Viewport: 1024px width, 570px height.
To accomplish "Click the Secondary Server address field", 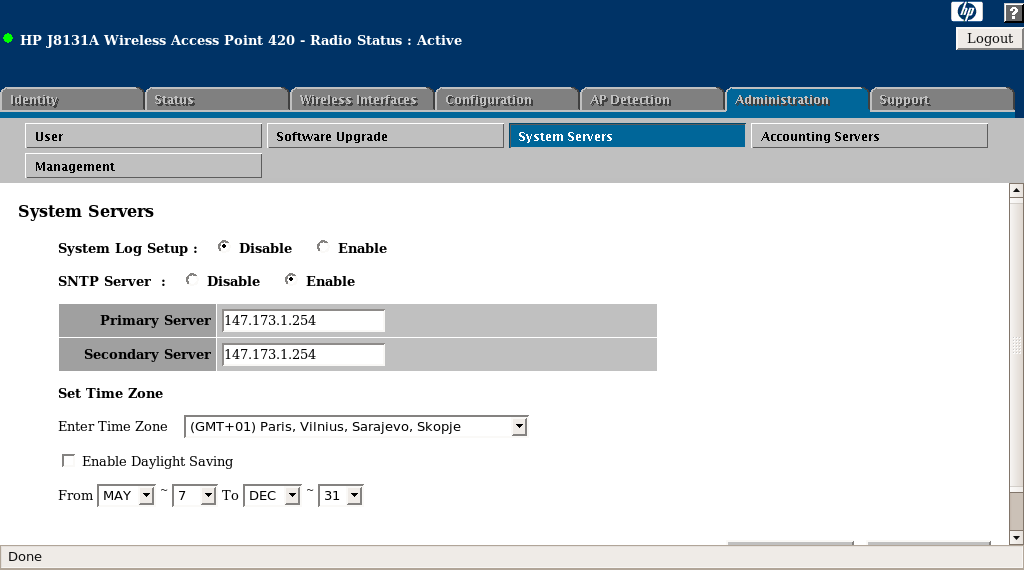I will point(303,354).
